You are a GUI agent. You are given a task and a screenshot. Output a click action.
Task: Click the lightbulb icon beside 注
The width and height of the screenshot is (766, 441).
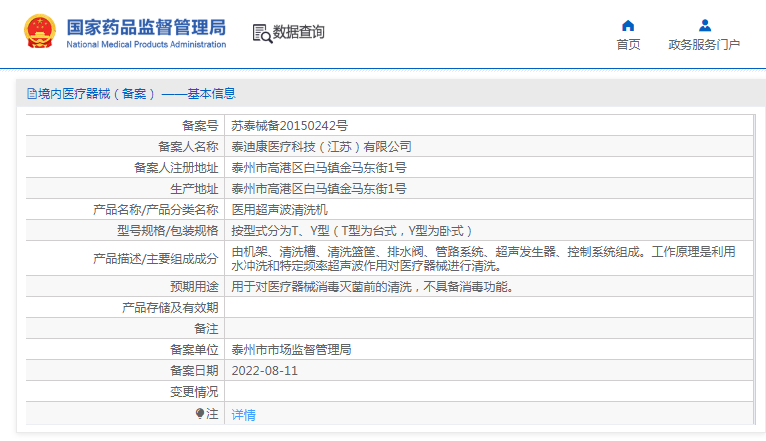(200, 414)
